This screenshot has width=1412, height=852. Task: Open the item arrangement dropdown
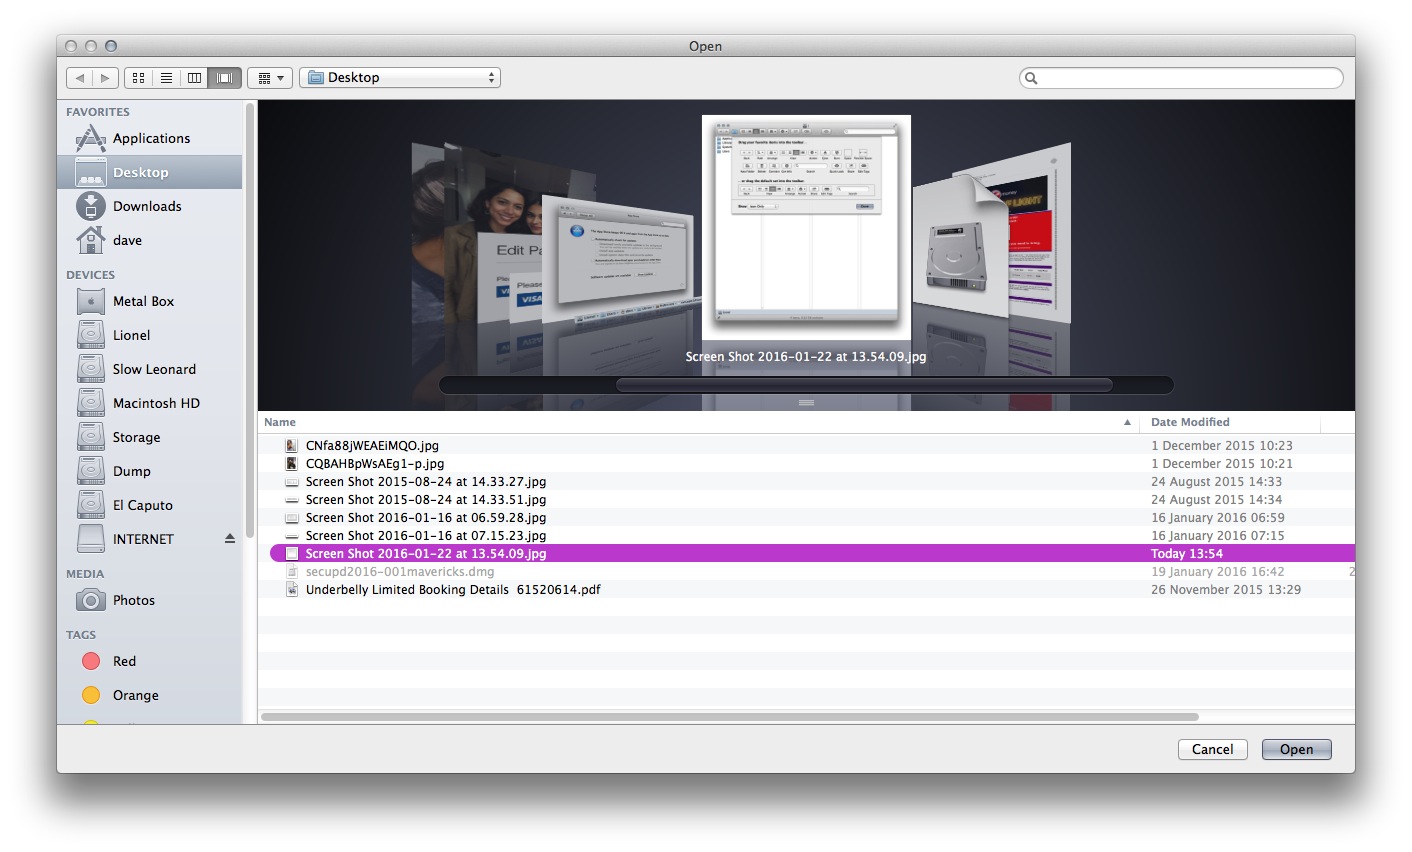(x=268, y=77)
